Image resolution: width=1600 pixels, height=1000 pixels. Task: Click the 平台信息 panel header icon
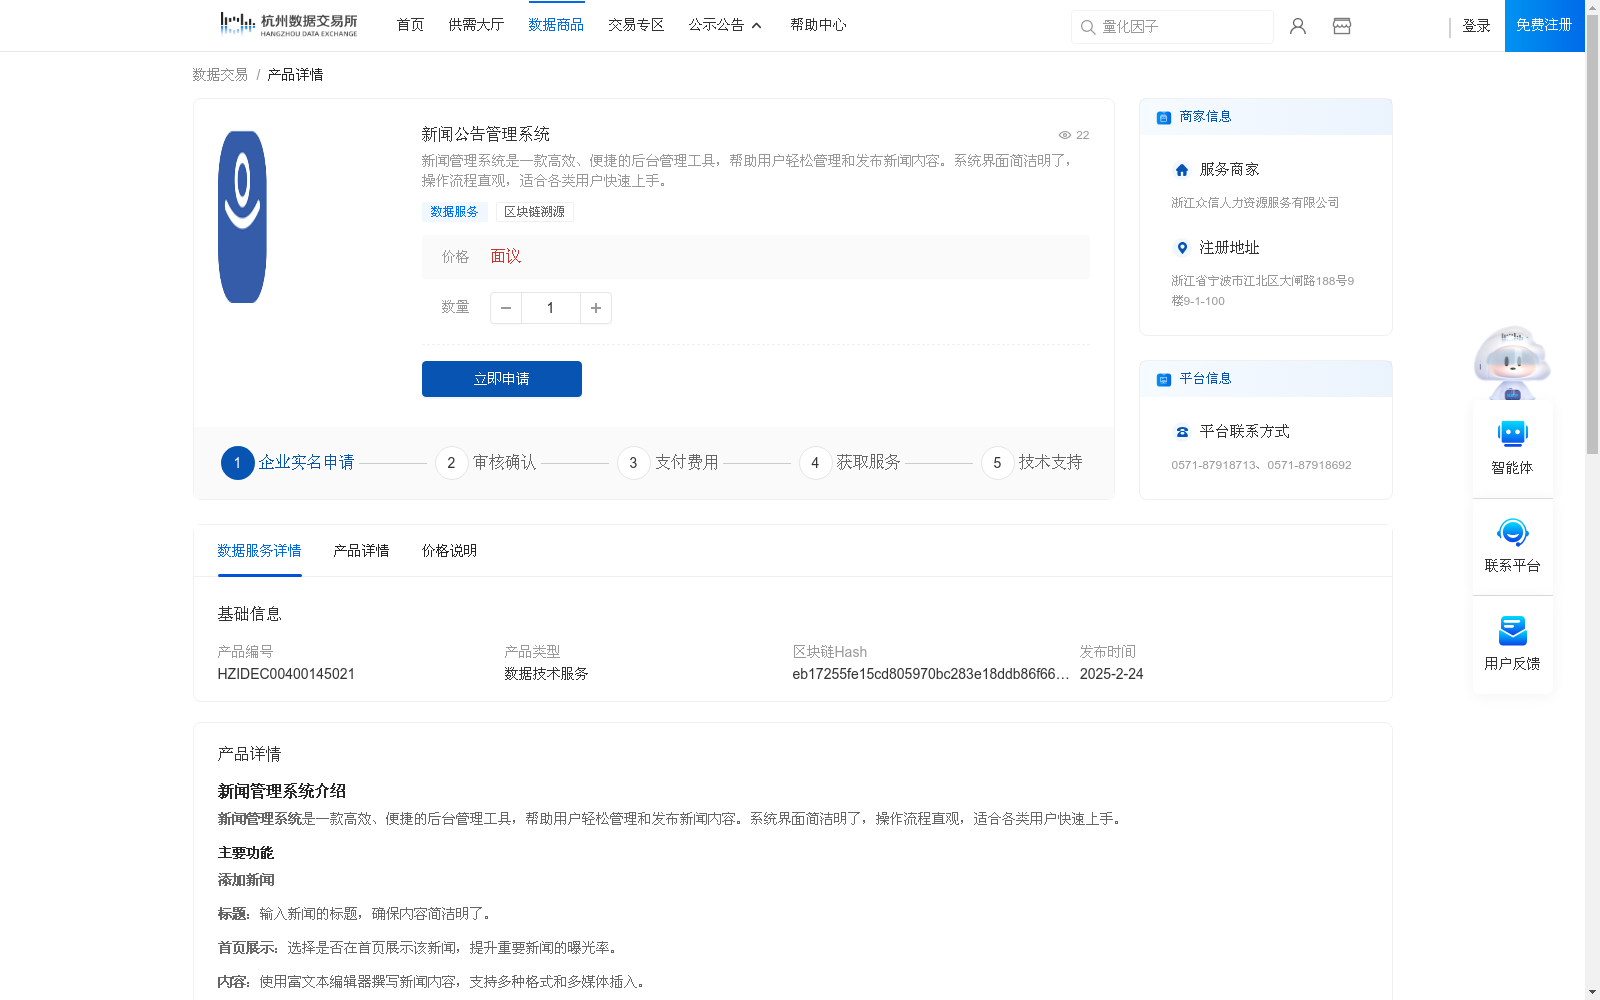pos(1164,379)
